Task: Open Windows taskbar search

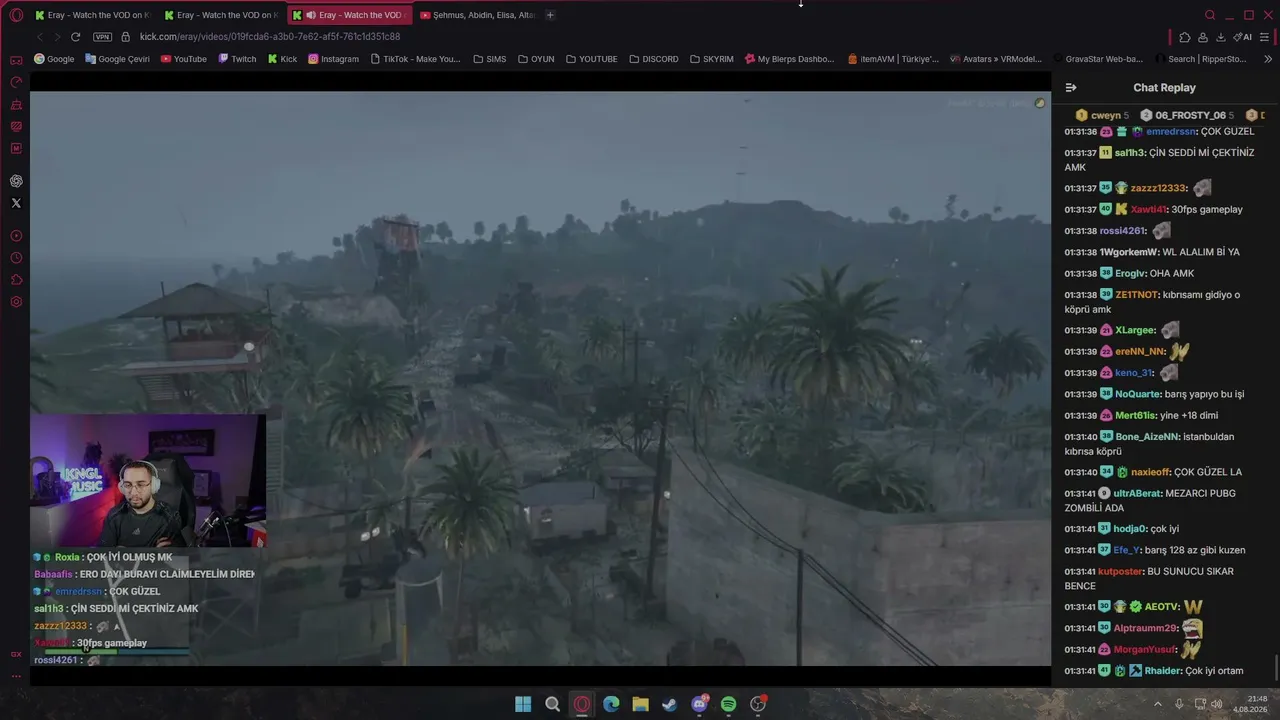Action: pyautogui.click(x=552, y=704)
